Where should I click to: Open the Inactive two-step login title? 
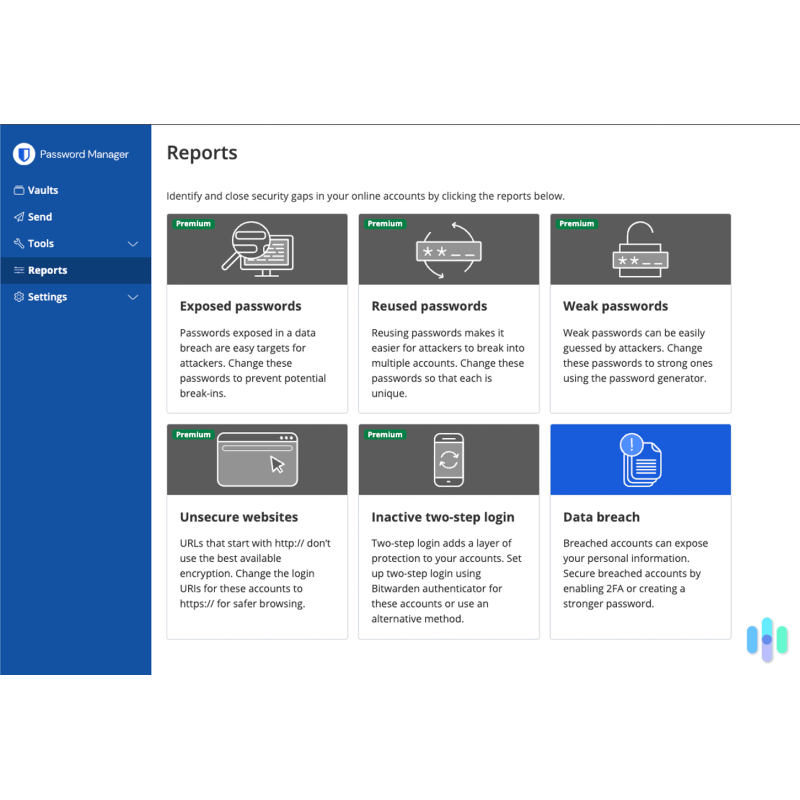pyautogui.click(x=443, y=517)
